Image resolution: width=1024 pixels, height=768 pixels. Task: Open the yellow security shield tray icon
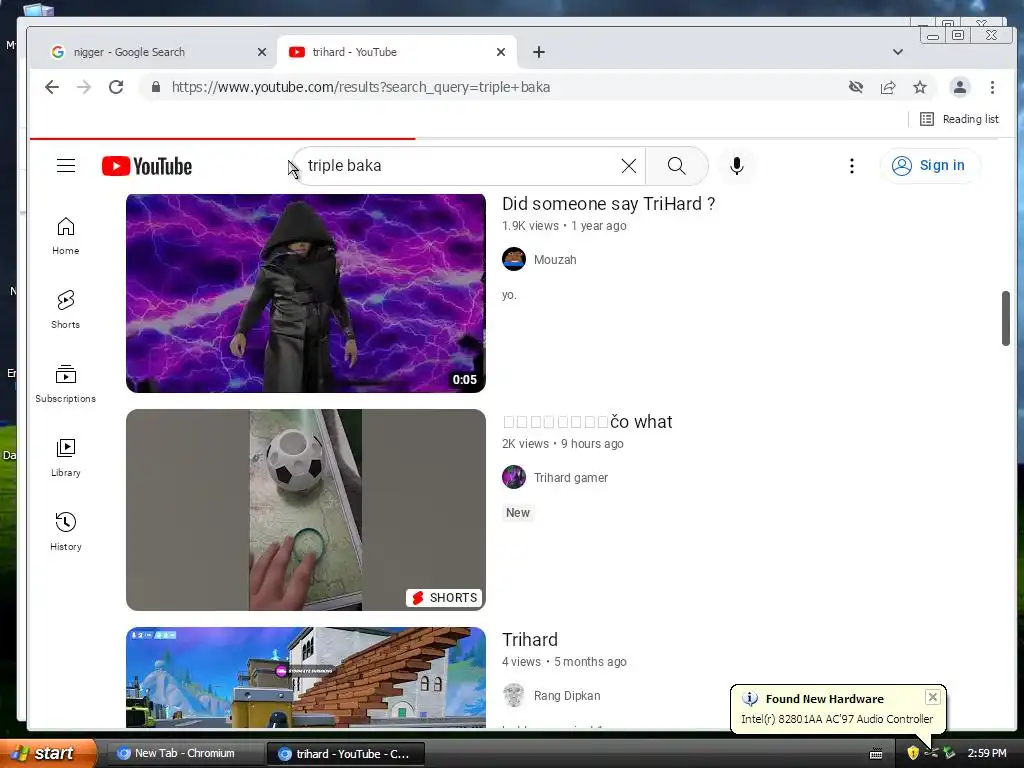coord(913,753)
